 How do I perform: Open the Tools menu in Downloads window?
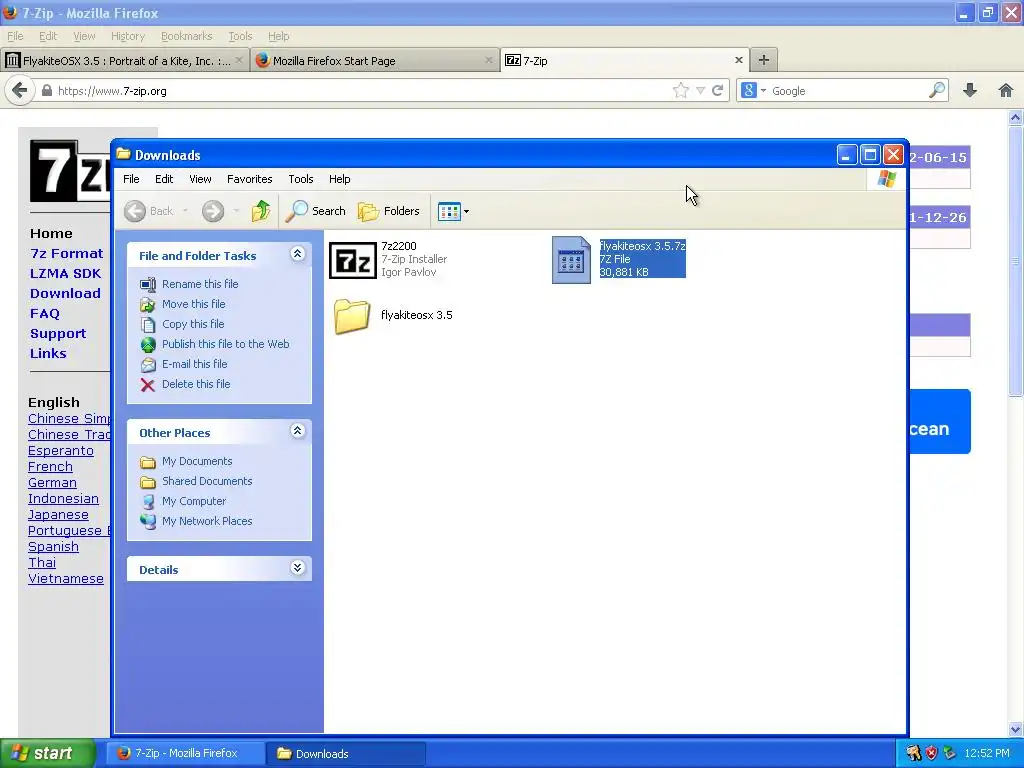tap(300, 179)
